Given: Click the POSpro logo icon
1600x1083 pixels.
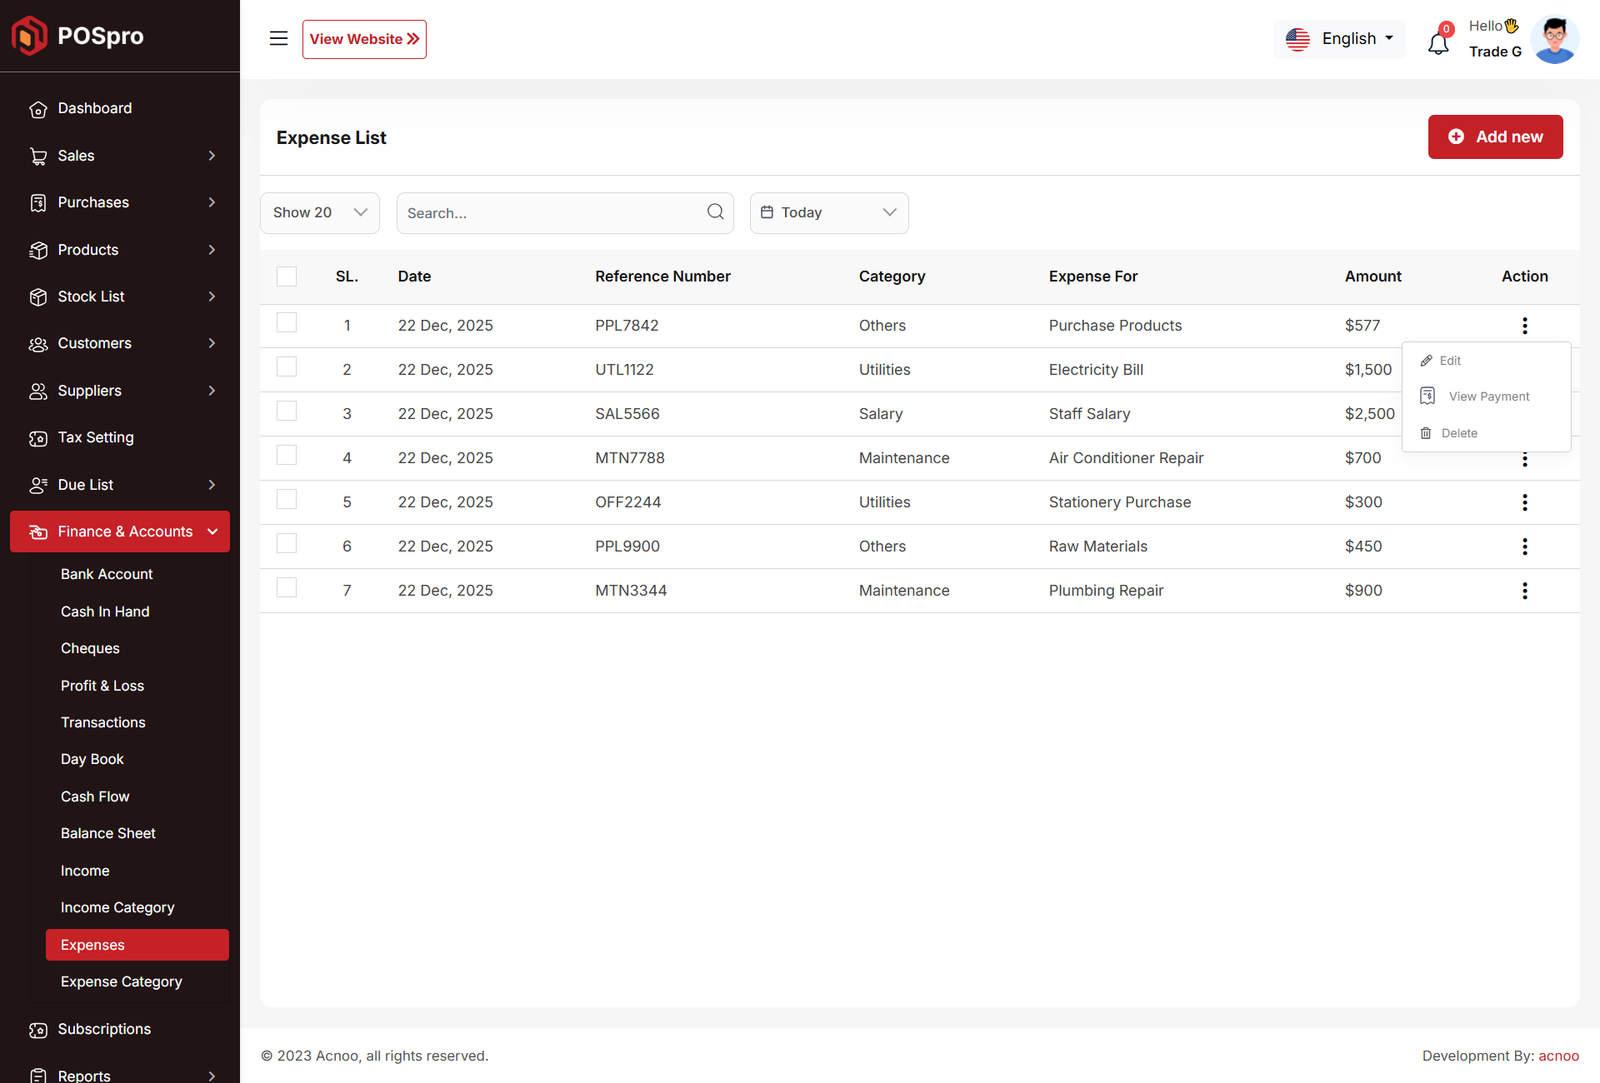Looking at the screenshot, I should [29, 36].
